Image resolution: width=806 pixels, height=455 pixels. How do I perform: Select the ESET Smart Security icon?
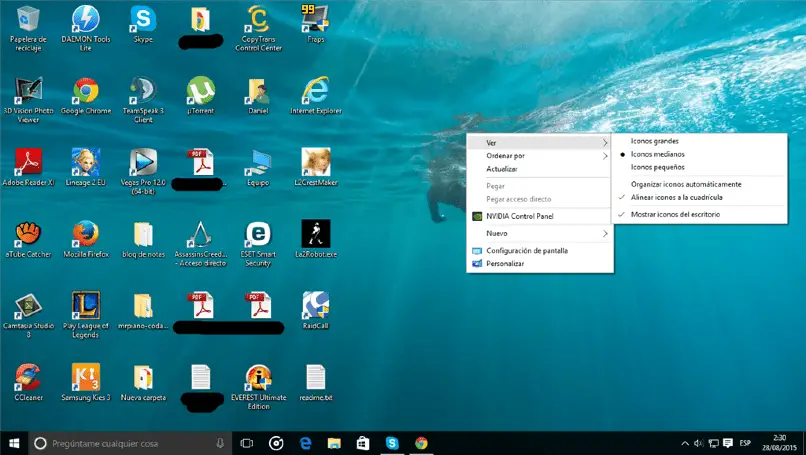(259, 234)
